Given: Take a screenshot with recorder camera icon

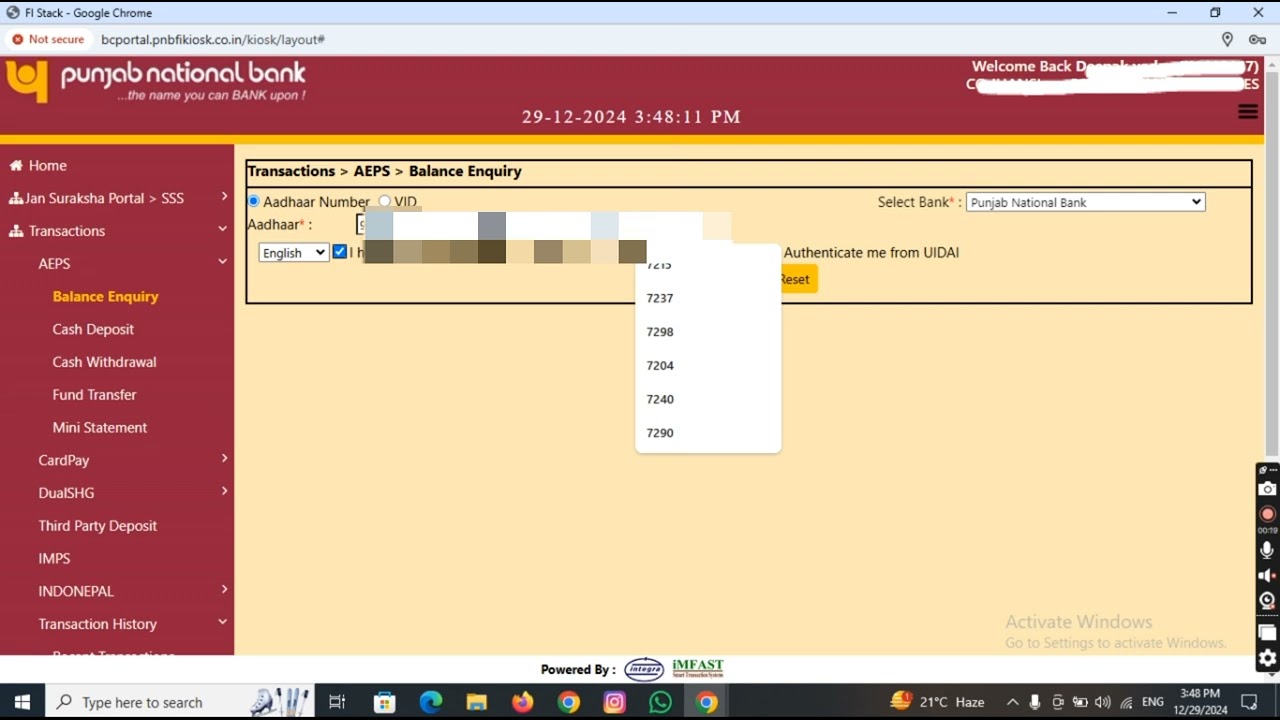Looking at the screenshot, I should tap(1267, 489).
